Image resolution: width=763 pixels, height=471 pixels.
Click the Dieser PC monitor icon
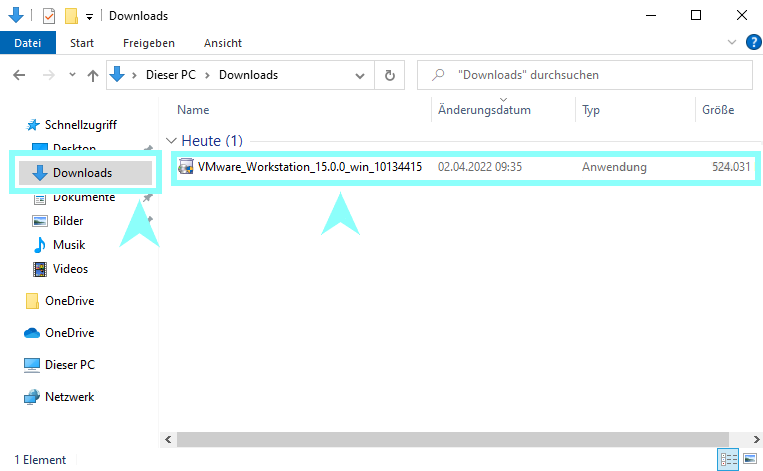click(x=32, y=365)
